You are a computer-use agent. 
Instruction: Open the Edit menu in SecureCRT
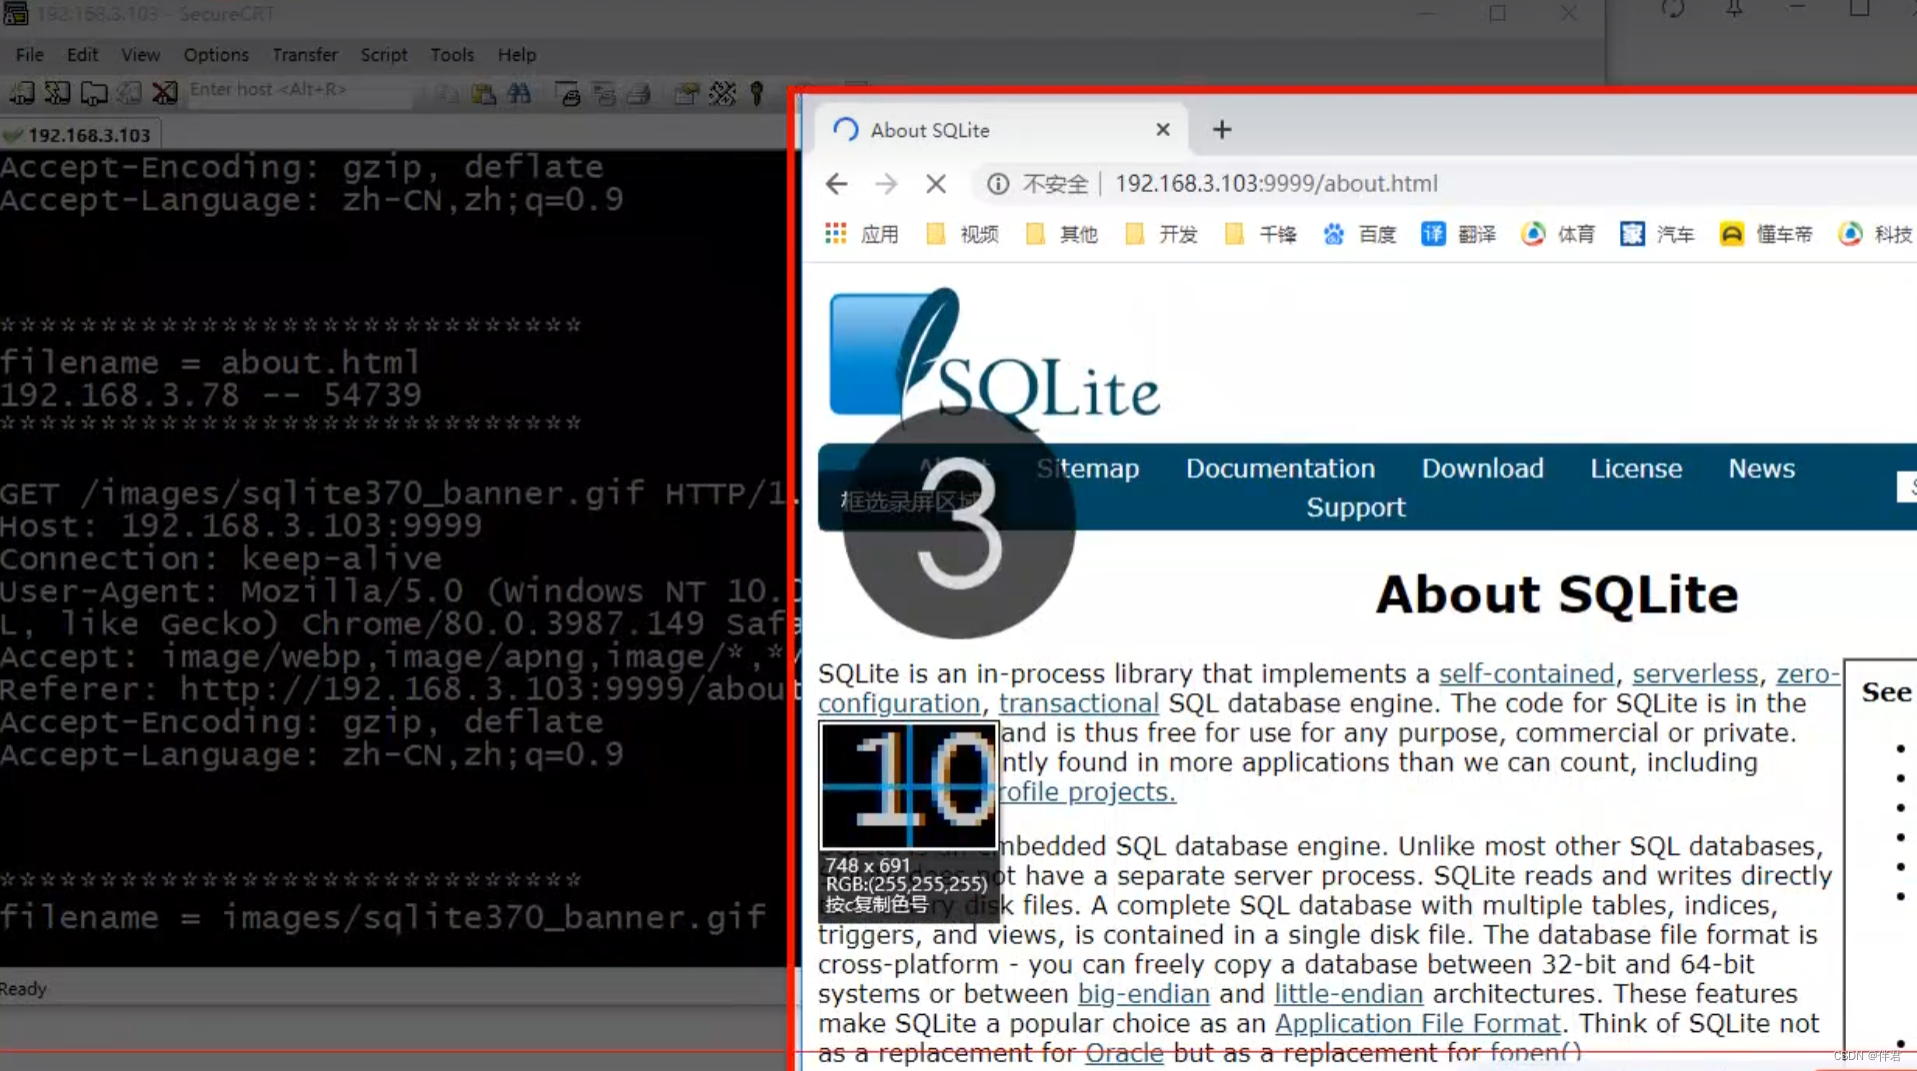point(82,55)
